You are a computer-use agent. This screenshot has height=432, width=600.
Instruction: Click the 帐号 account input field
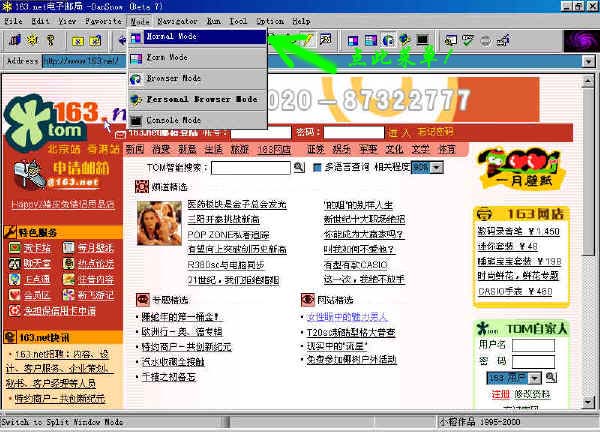click(261, 132)
